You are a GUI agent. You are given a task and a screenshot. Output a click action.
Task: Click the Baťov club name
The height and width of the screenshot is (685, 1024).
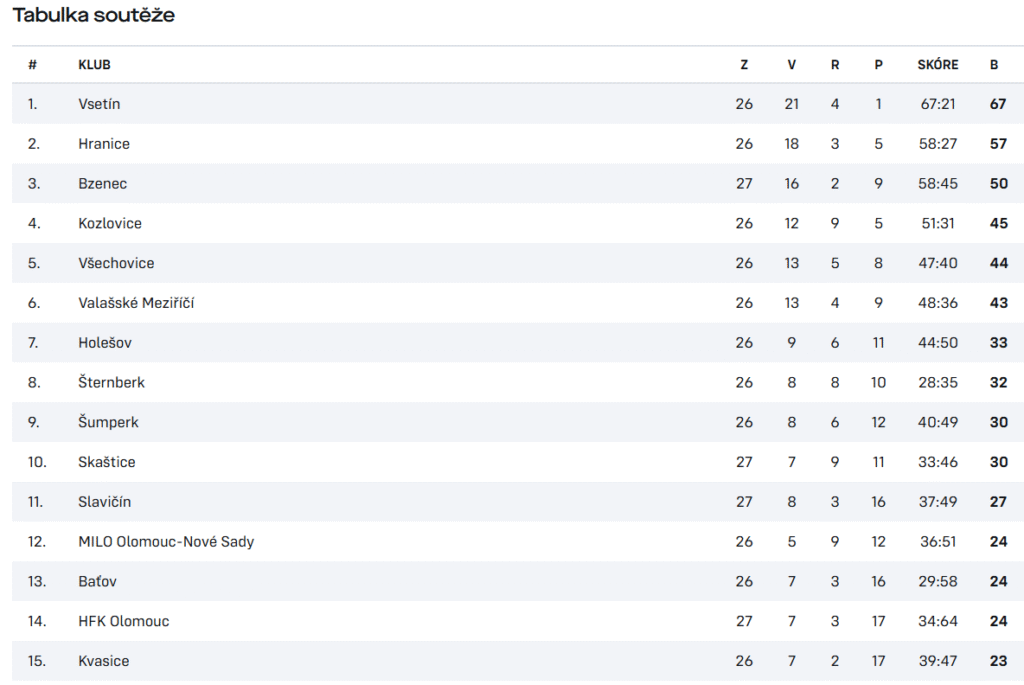[x=97, y=582]
